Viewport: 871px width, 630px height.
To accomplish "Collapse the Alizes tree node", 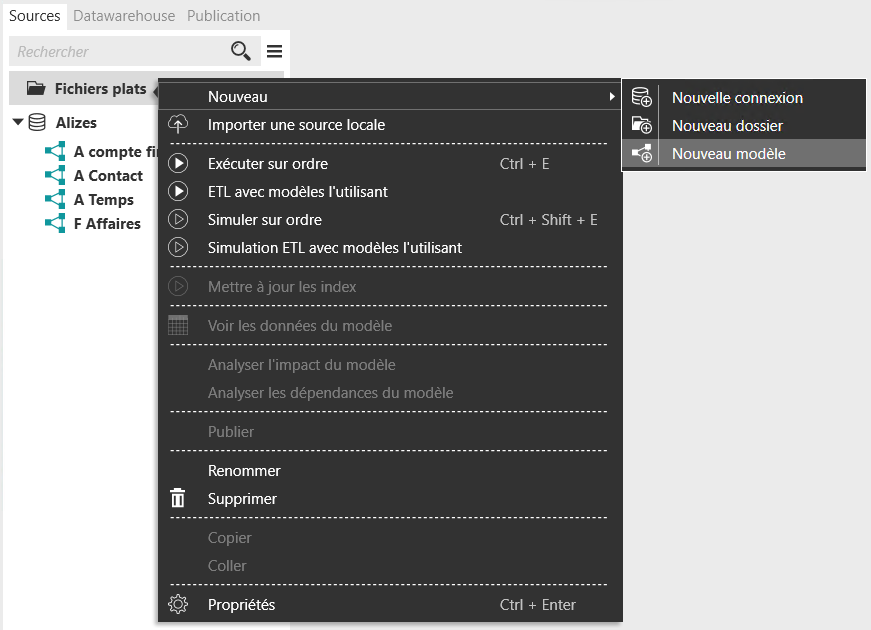I will click(17, 123).
